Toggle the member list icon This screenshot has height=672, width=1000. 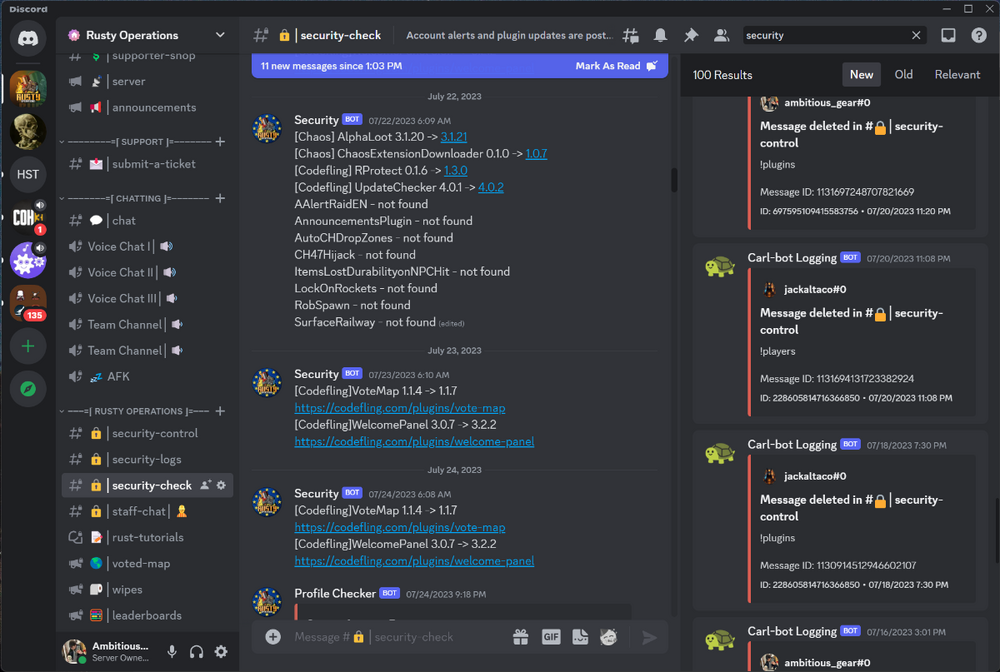tap(721, 35)
